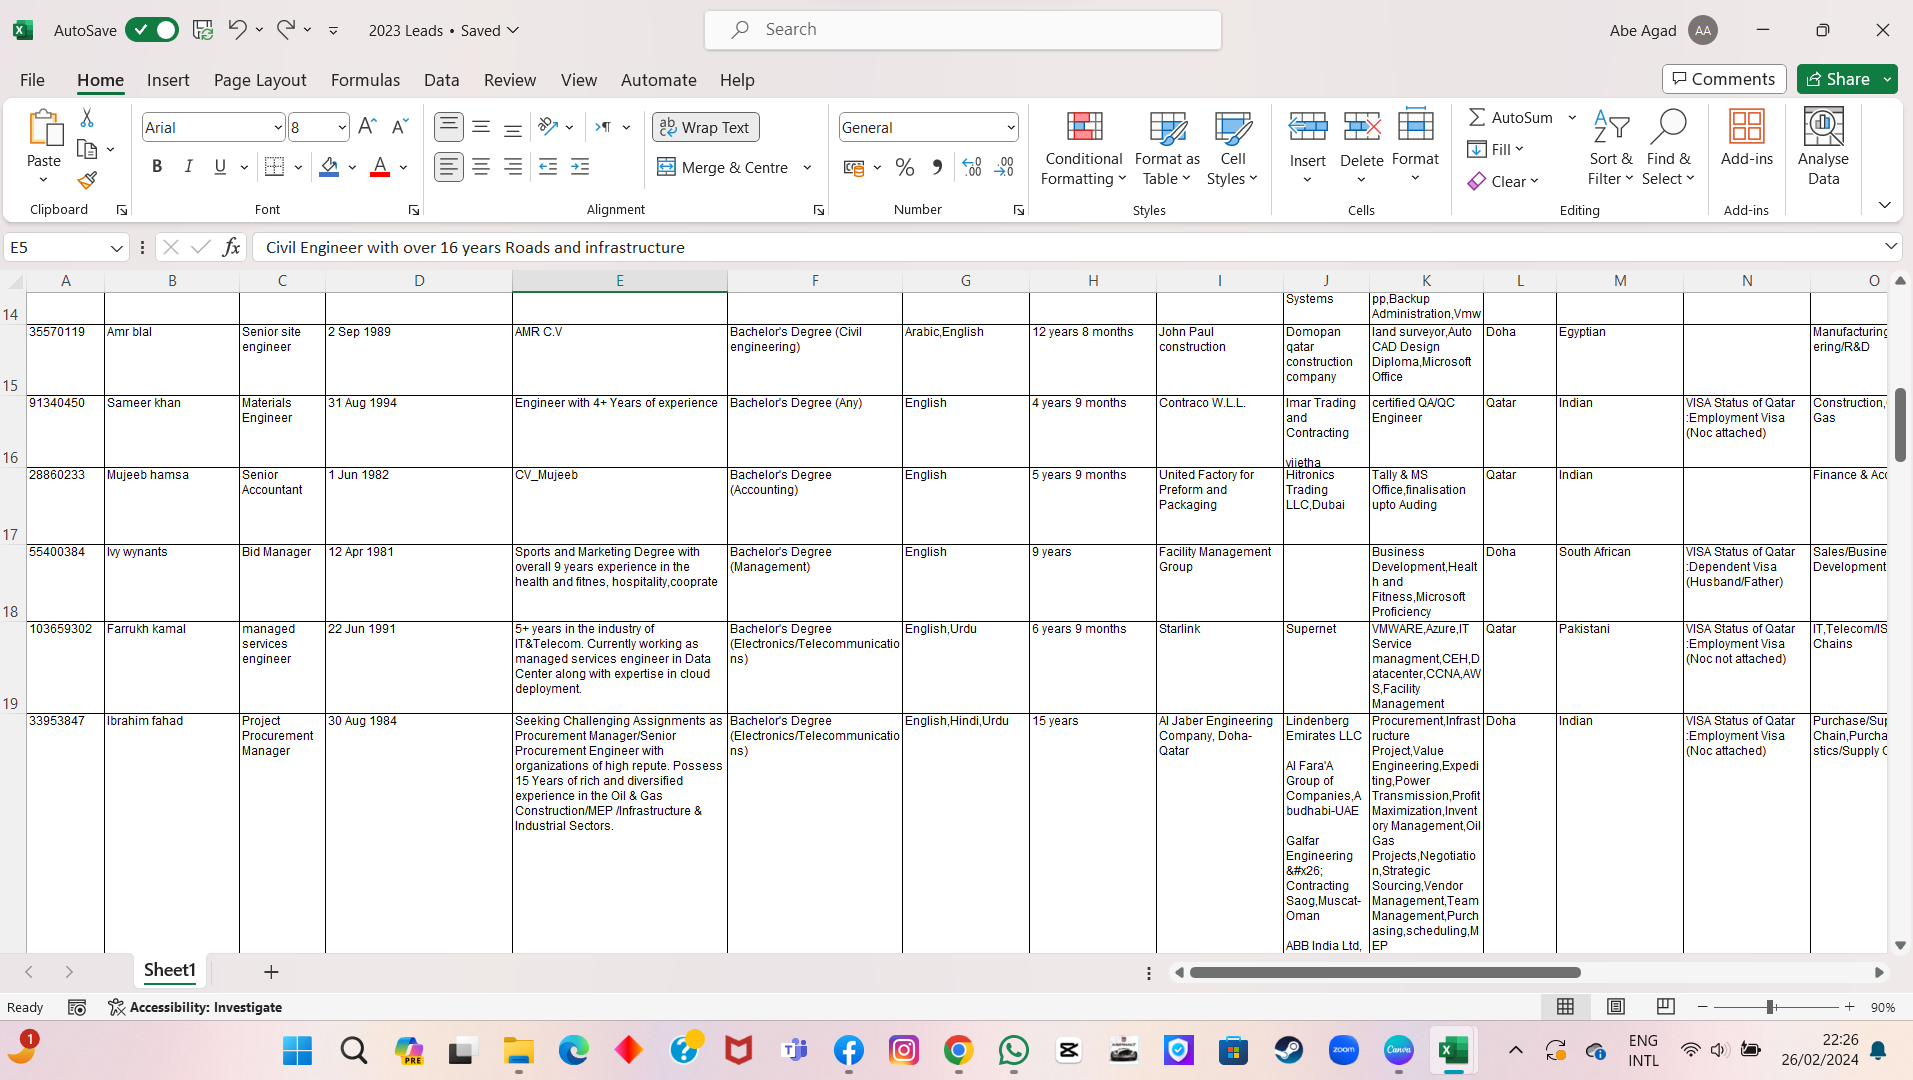The image size is (1913, 1080).
Task: Toggle Underline formatting
Action: pyautogui.click(x=220, y=167)
